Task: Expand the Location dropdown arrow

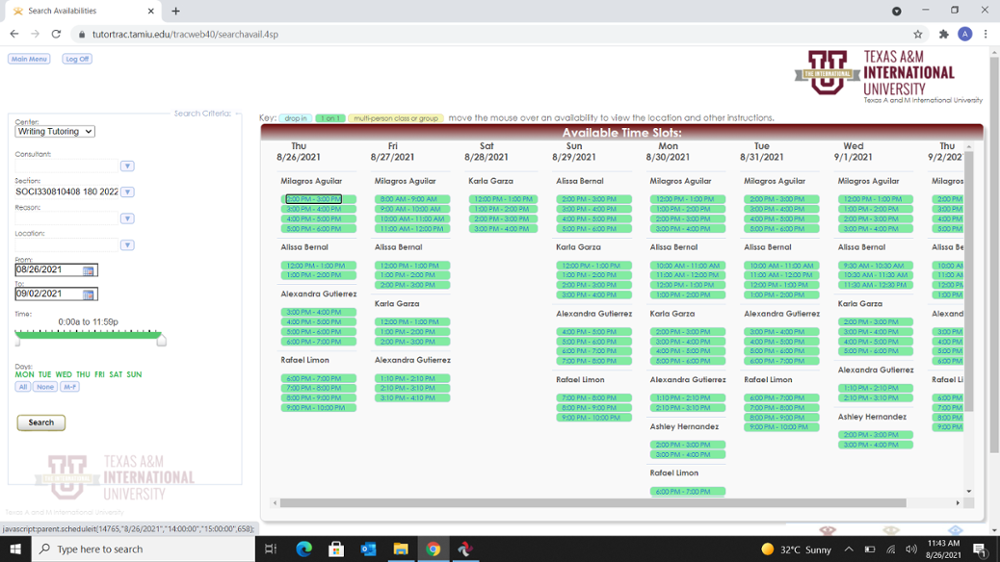Action: 128,245
